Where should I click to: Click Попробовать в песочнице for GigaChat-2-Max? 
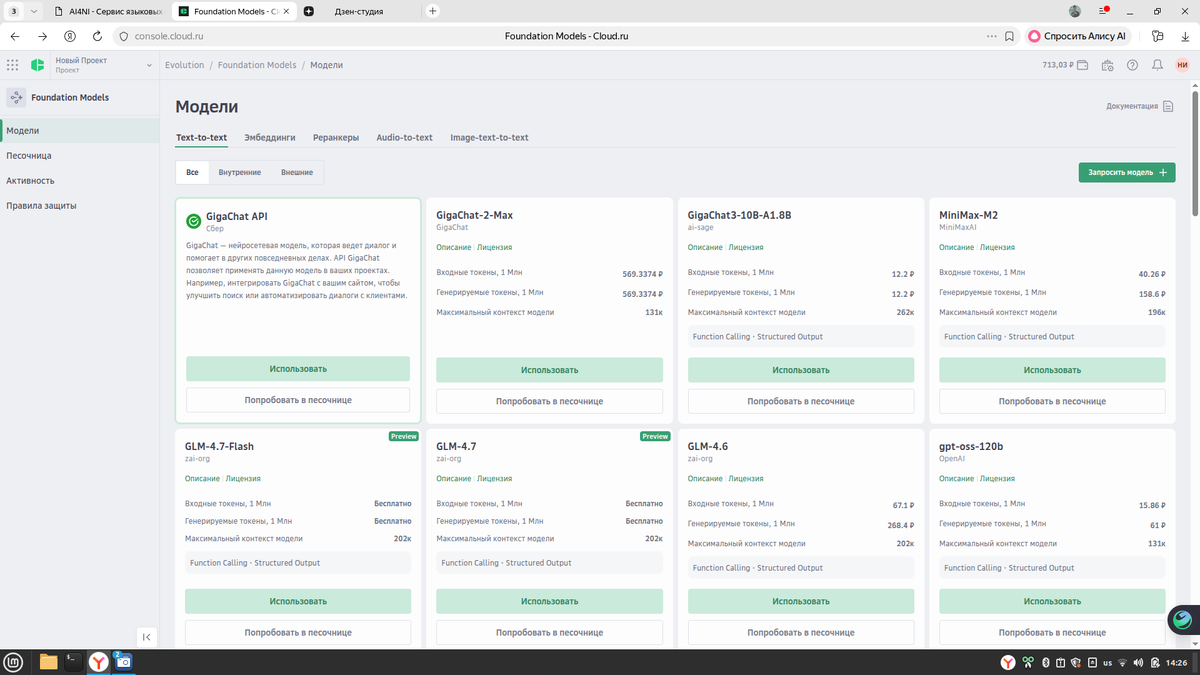coord(549,401)
